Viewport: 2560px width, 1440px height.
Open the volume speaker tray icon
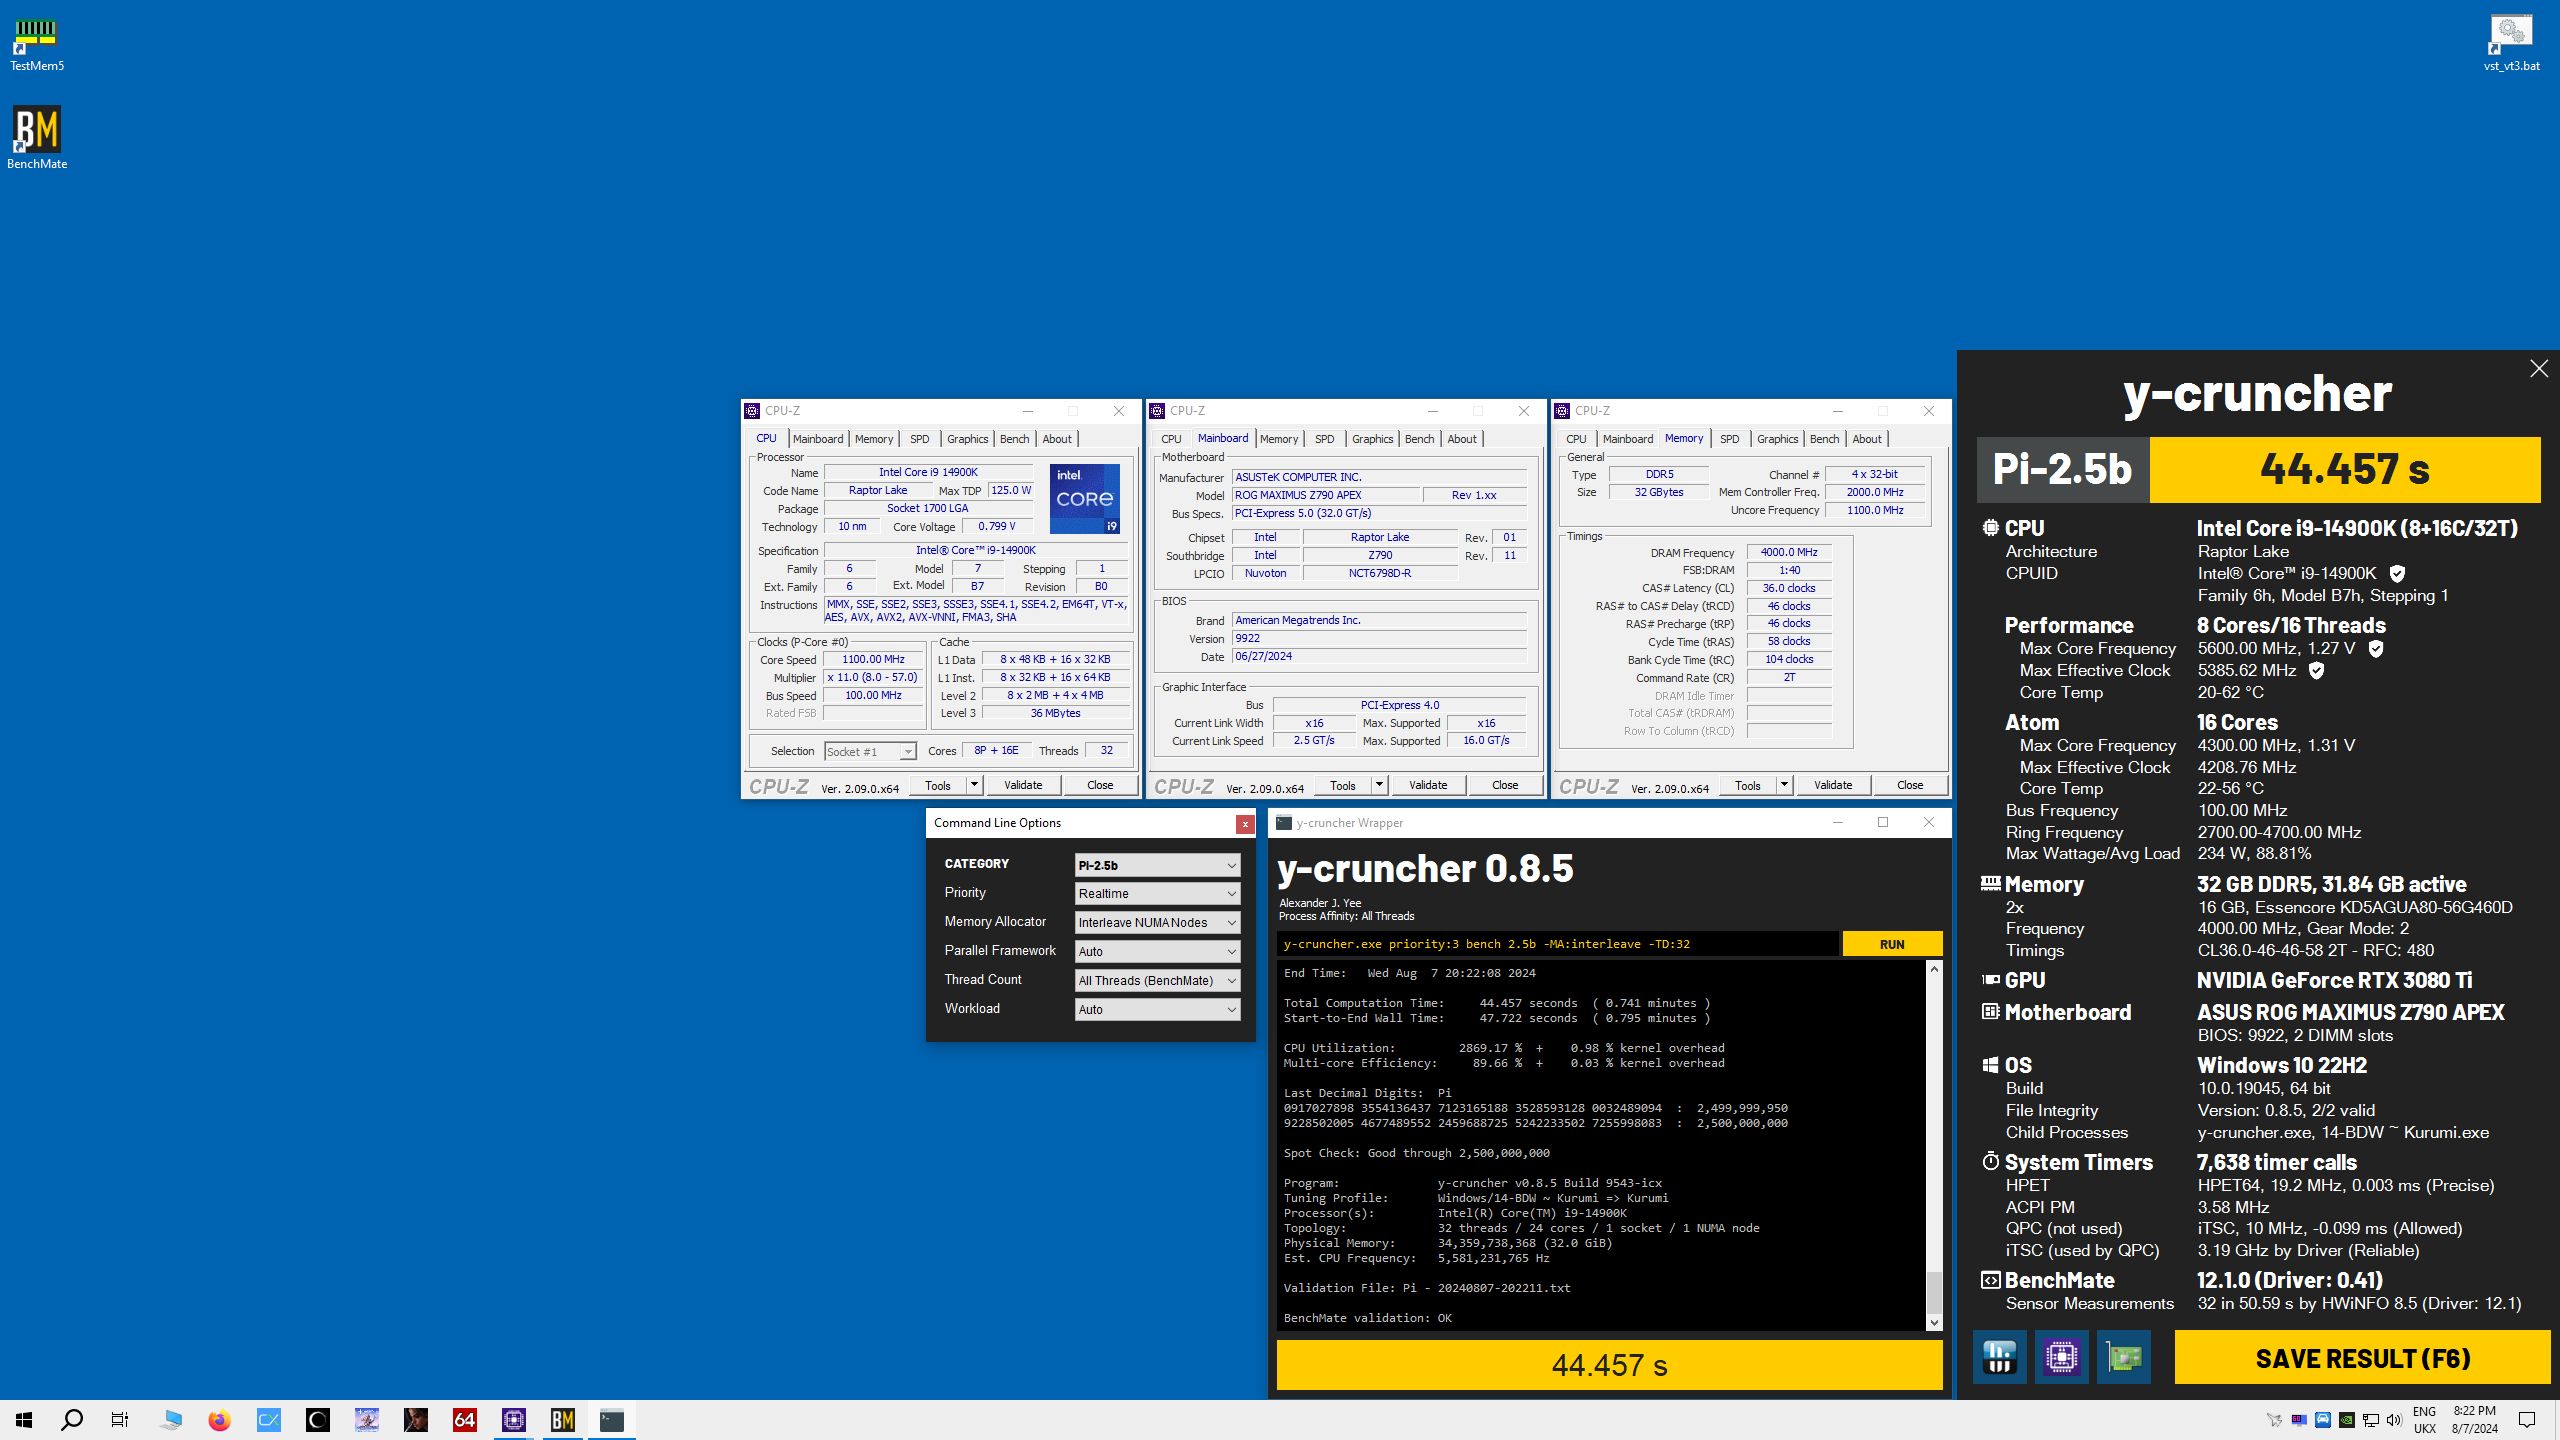2394,1420
